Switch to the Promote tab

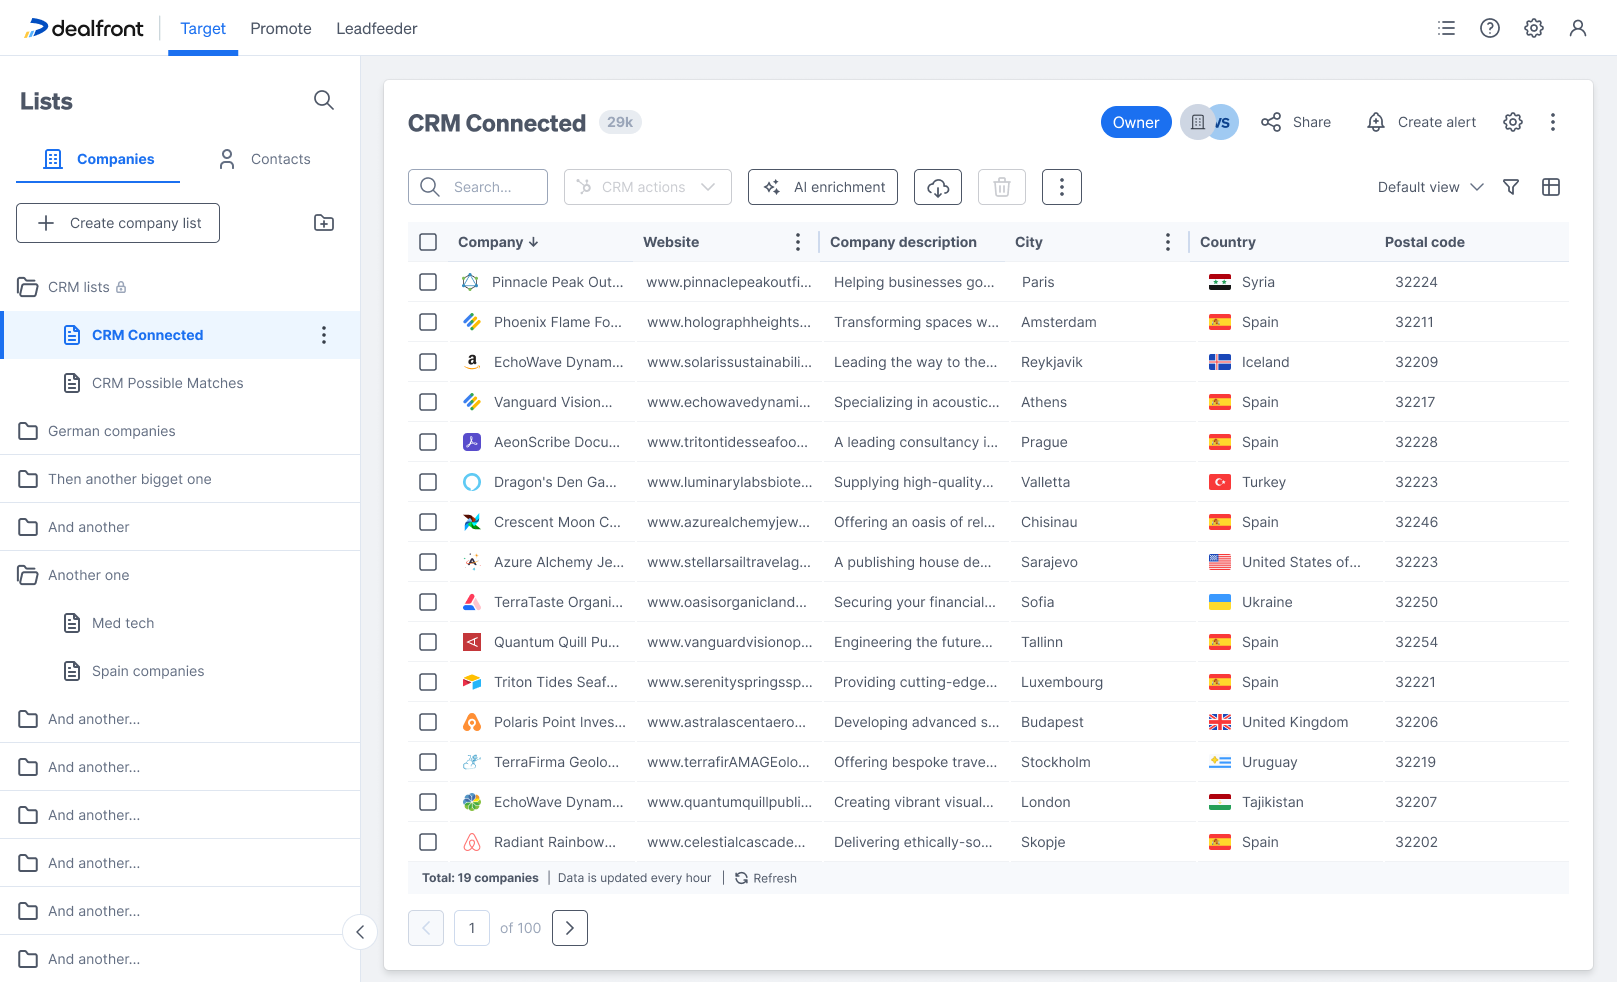[x=281, y=28]
